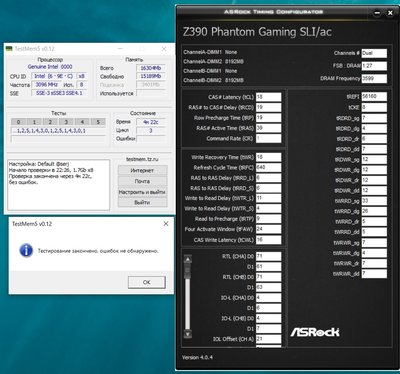Click OK in the TestMem5 dialog
This screenshot has height=374, width=400.
147,282
